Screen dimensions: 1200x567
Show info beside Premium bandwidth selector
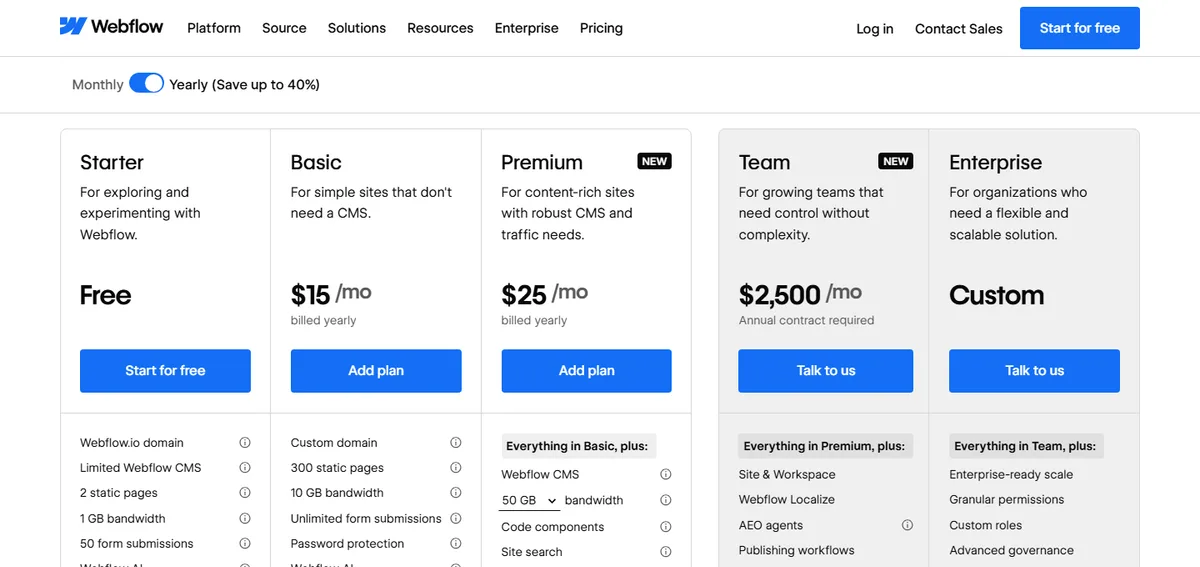tap(666, 500)
